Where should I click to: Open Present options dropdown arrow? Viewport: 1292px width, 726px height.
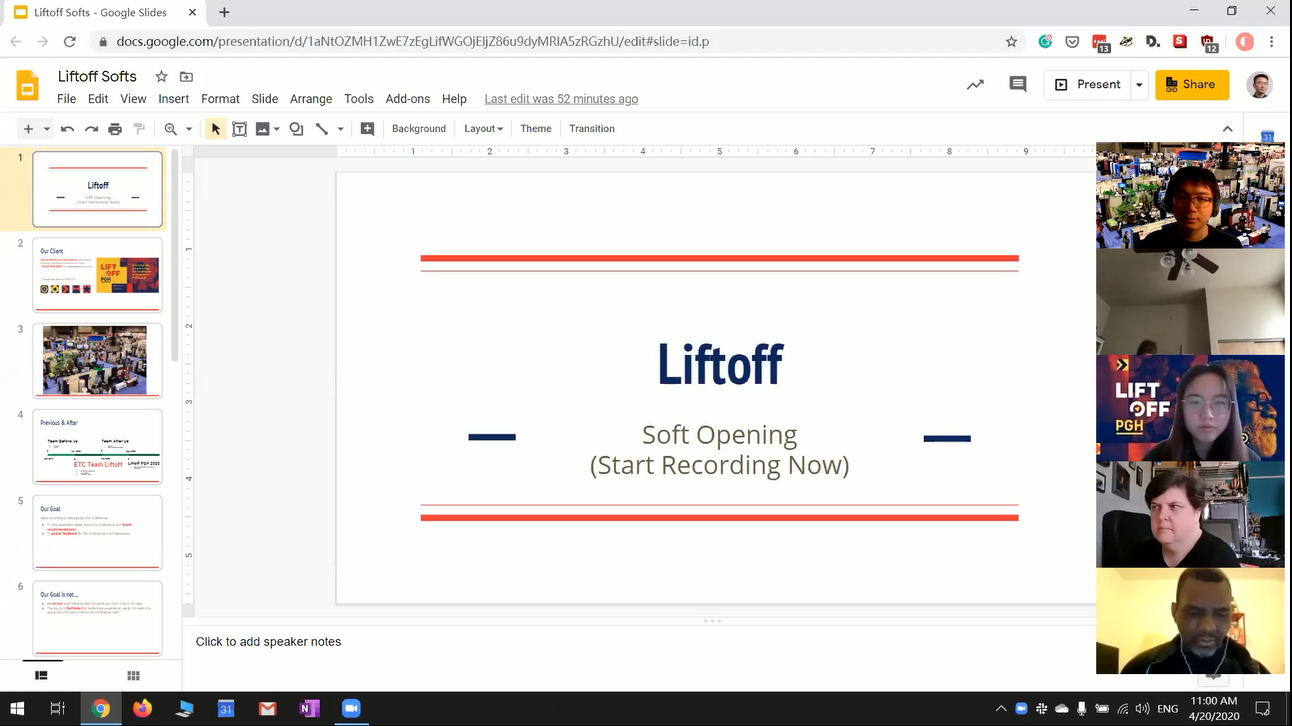pyautogui.click(x=1139, y=85)
